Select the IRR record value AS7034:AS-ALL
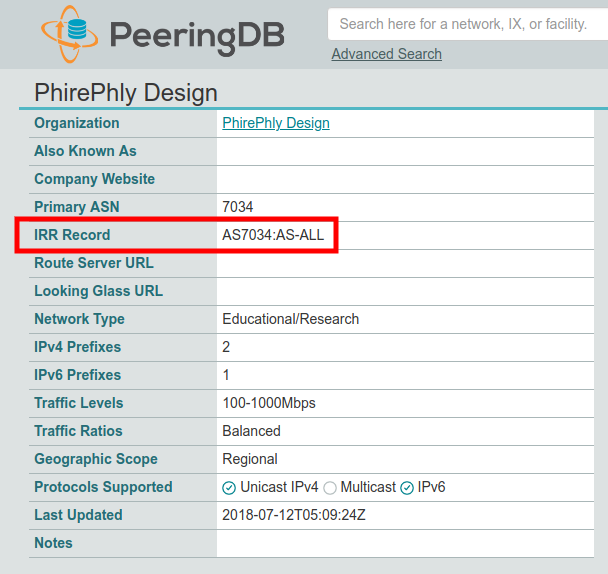This screenshot has width=608, height=574. point(273,235)
